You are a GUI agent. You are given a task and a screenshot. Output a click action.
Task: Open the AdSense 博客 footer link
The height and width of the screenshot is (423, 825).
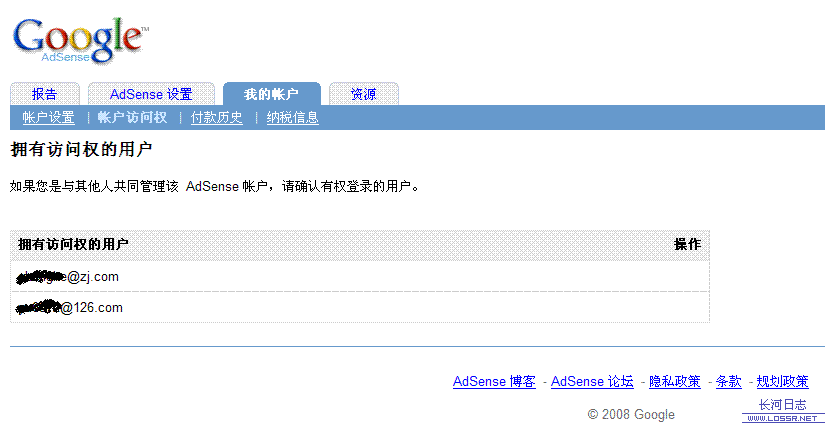click(x=494, y=381)
